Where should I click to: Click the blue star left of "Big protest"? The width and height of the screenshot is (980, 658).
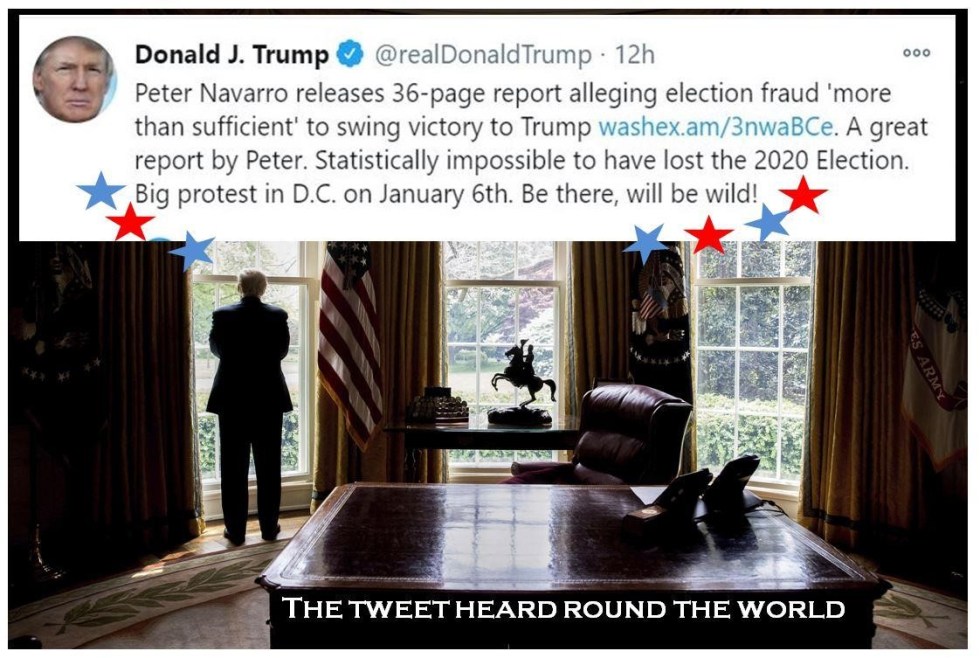[101, 191]
